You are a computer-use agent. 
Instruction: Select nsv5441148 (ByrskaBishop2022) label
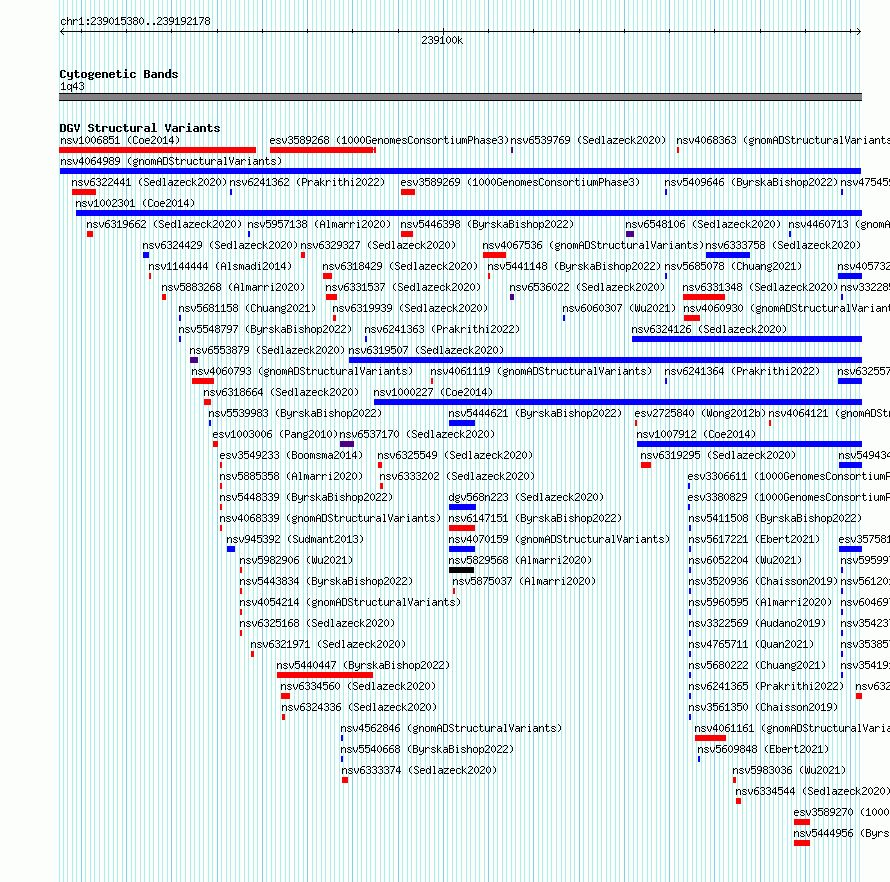point(574,266)
